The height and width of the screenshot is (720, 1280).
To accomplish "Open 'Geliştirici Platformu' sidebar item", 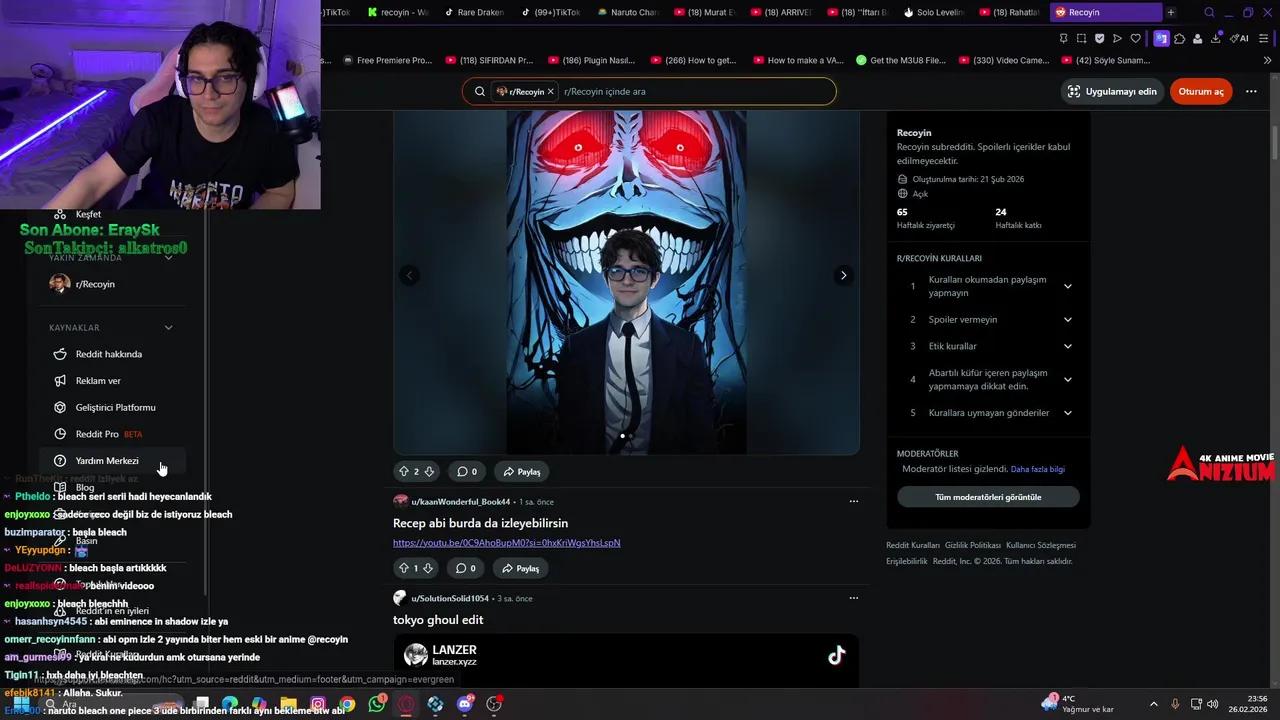I will tap(112, 407).
